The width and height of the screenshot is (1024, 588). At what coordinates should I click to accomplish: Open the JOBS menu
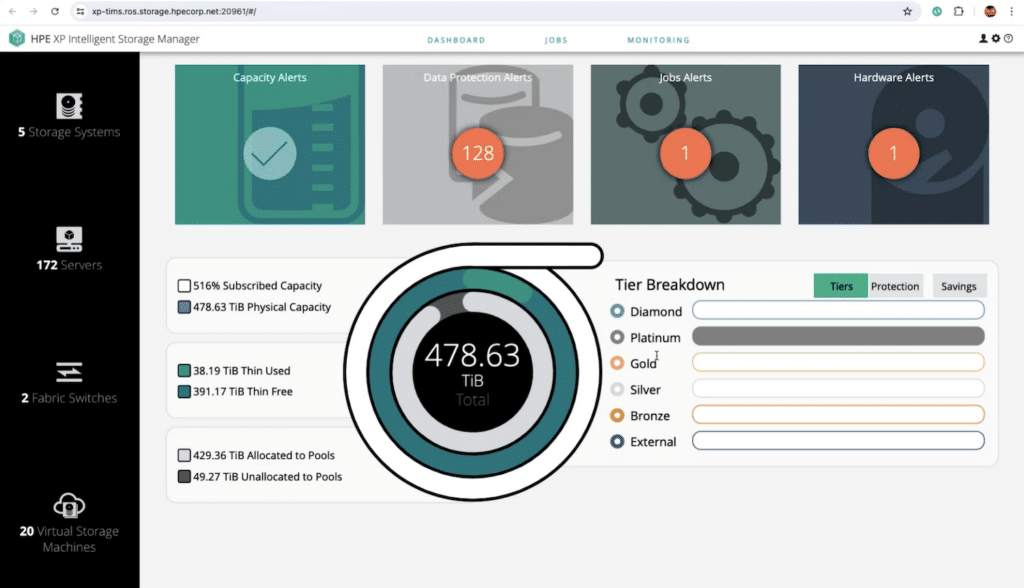click(x=556, y=40)
